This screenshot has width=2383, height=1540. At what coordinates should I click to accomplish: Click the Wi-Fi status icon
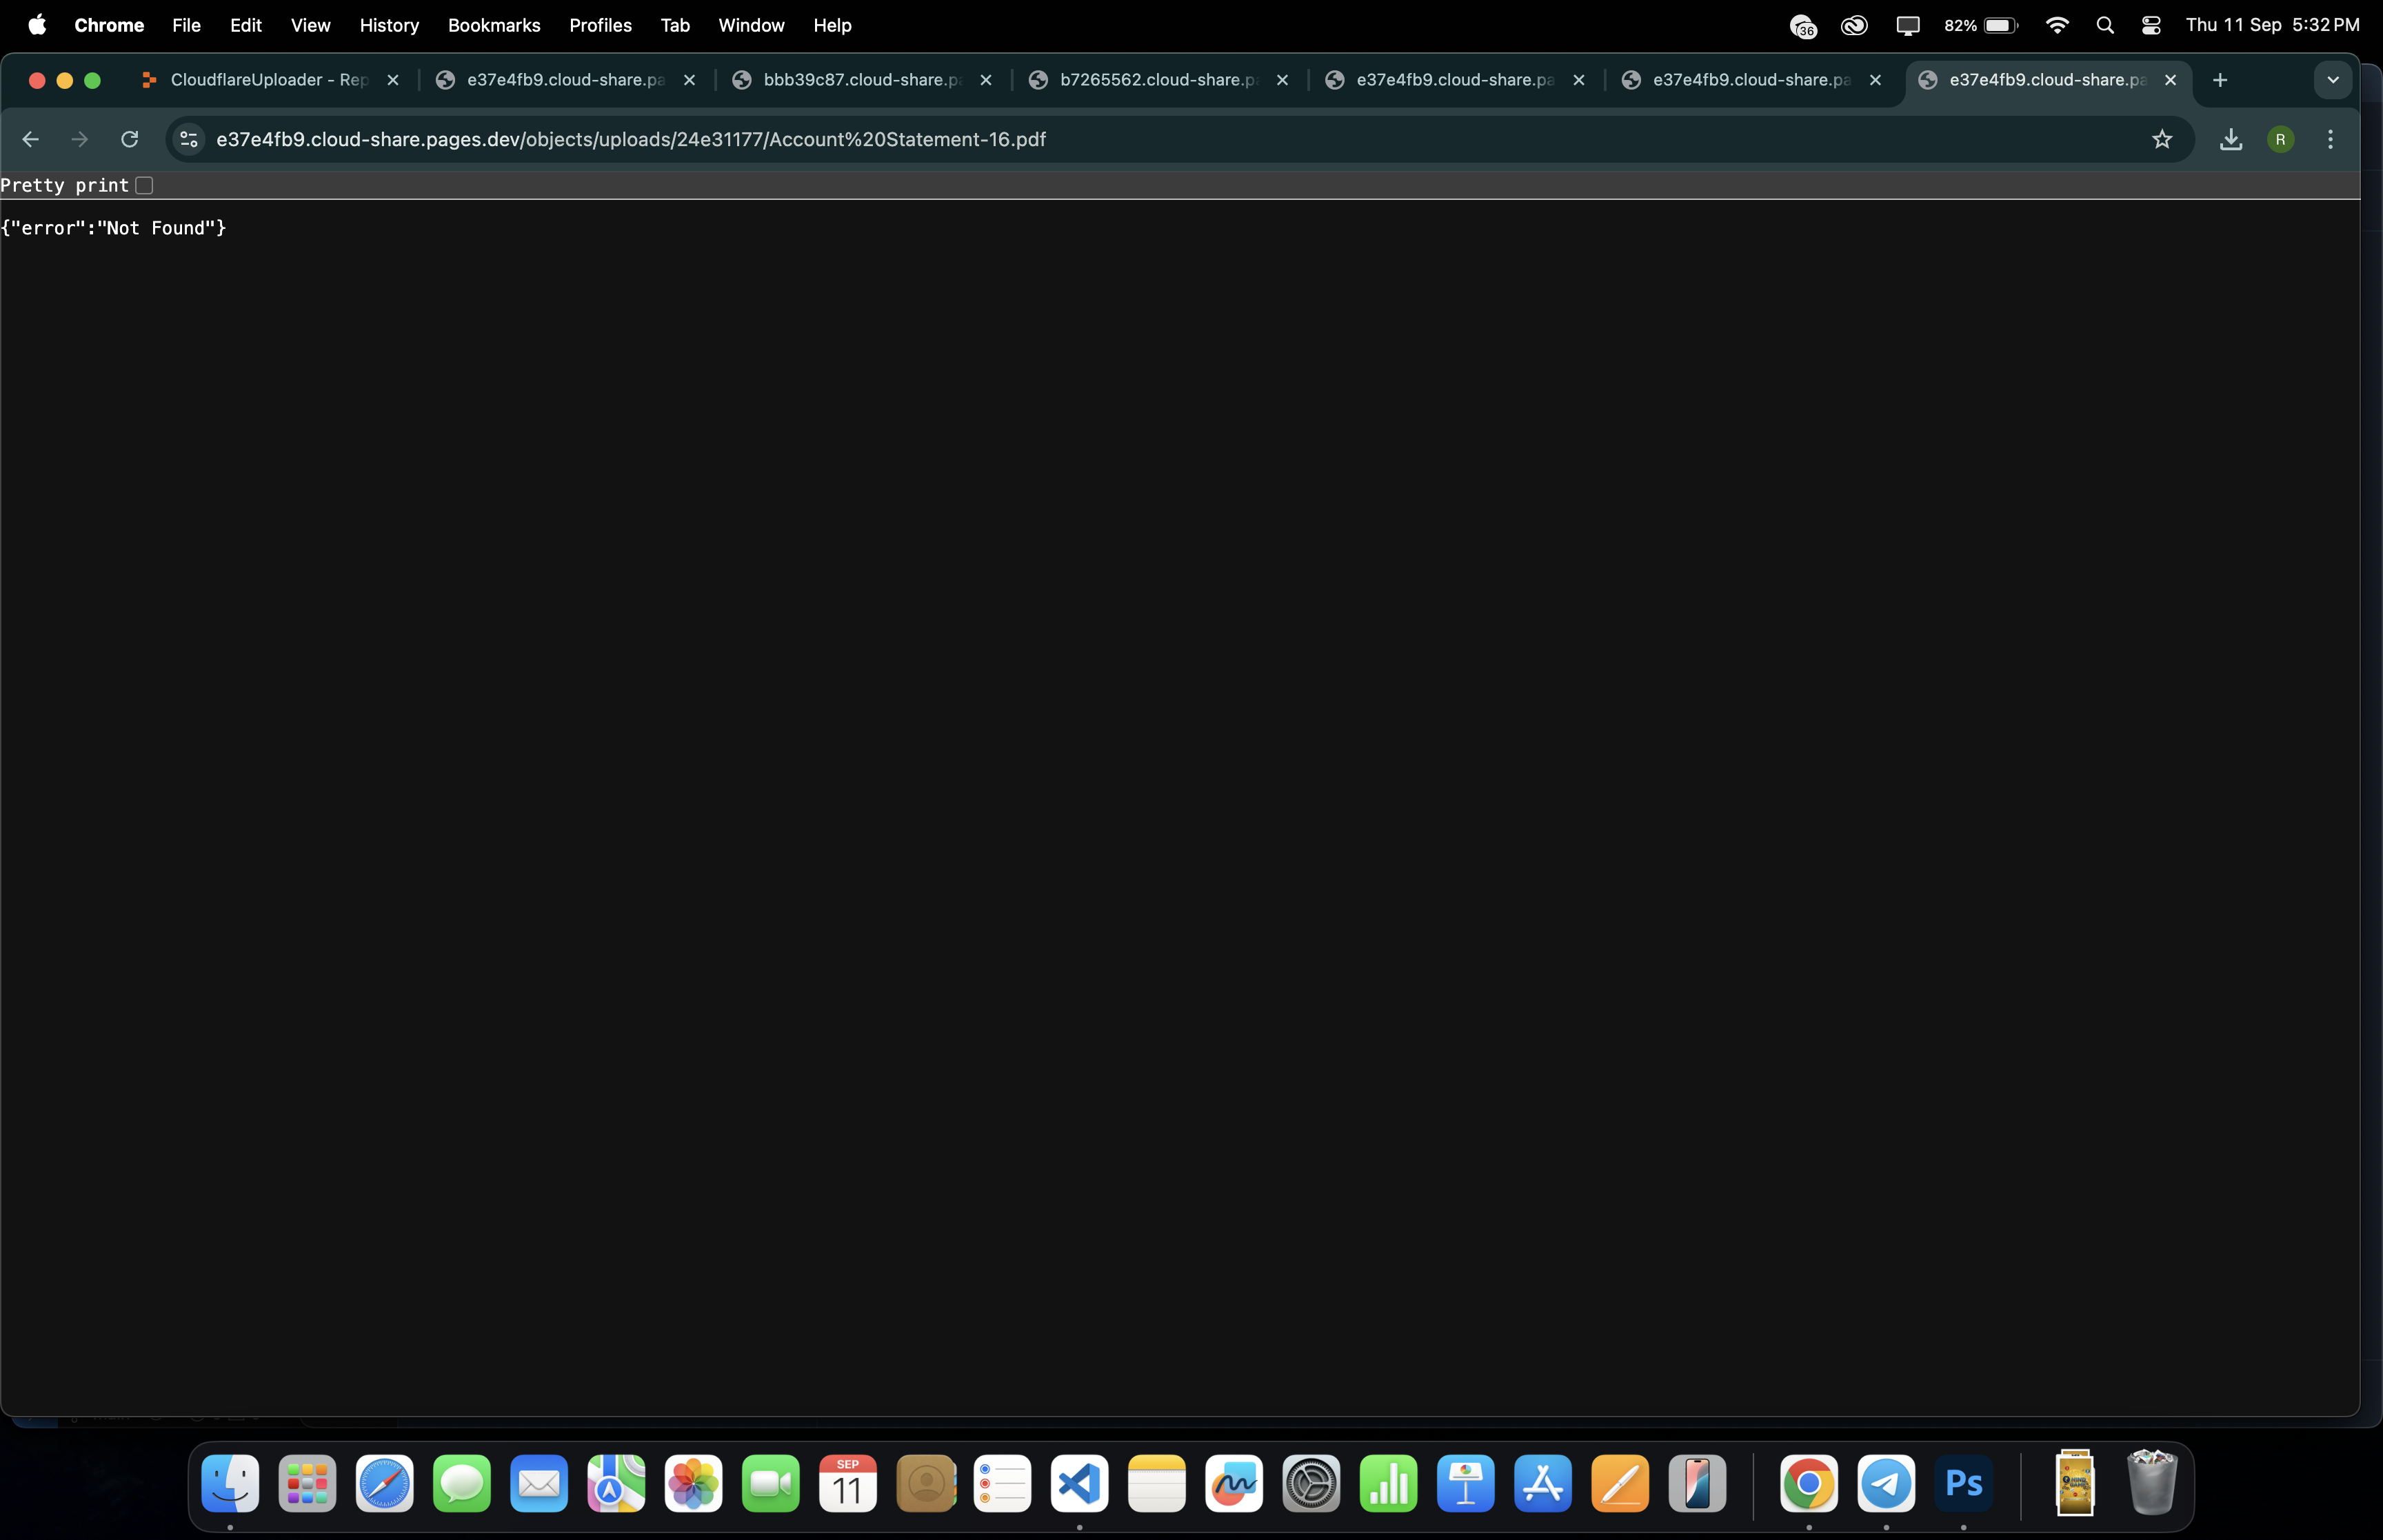(x=2057, y=25)
